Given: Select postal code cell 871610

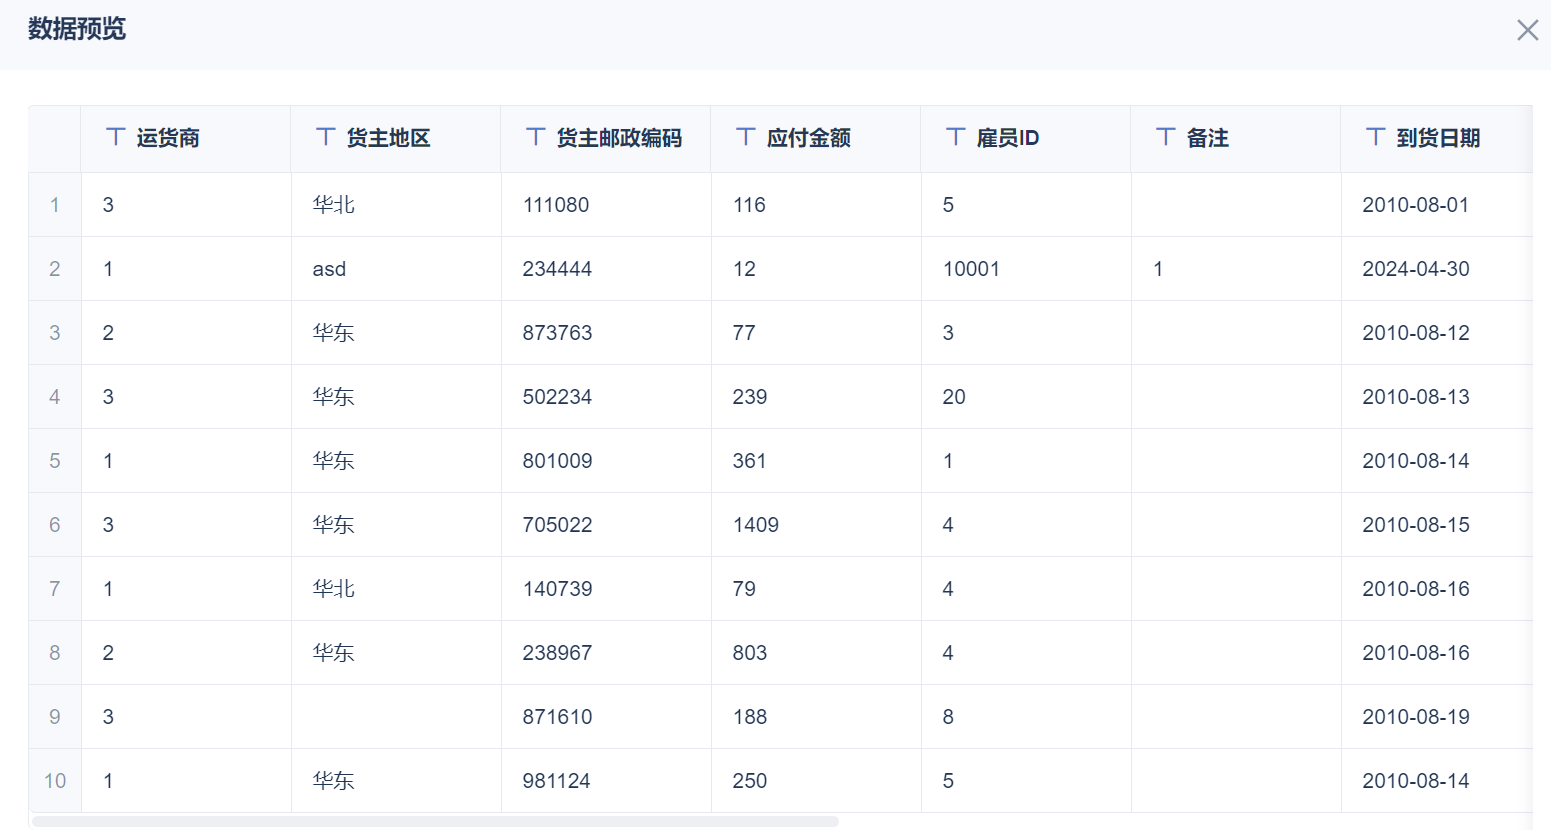Looking at the screenshot, I should 557,717.
